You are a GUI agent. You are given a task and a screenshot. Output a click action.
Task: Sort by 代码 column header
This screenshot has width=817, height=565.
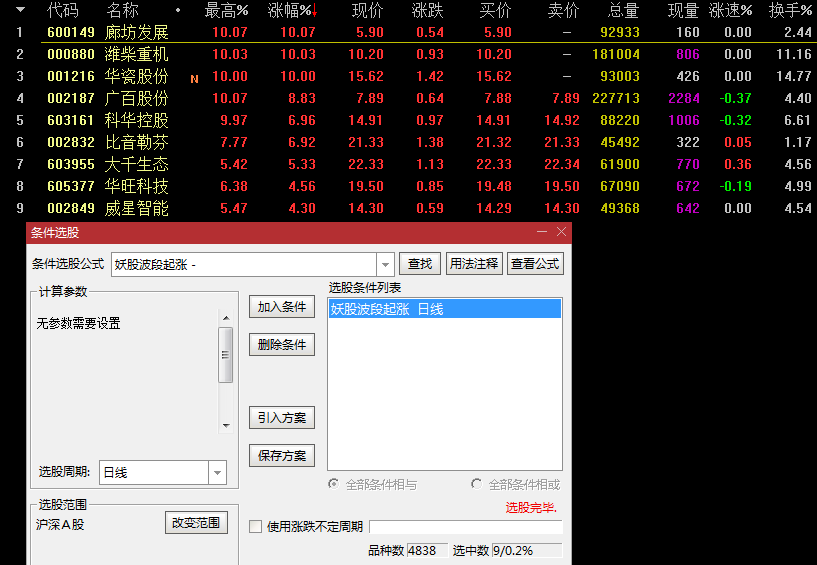tap(63, 10)
